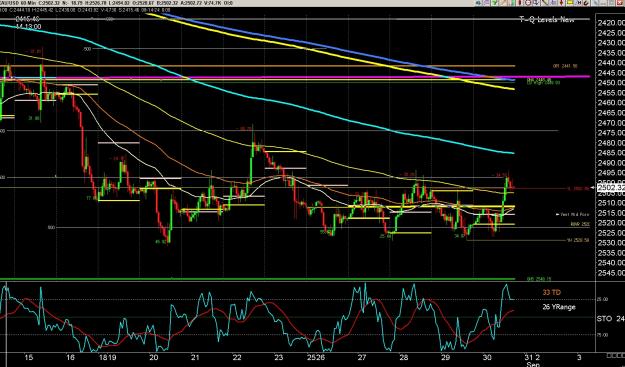Click date 29 on the time axis

(x=446, y=357)
